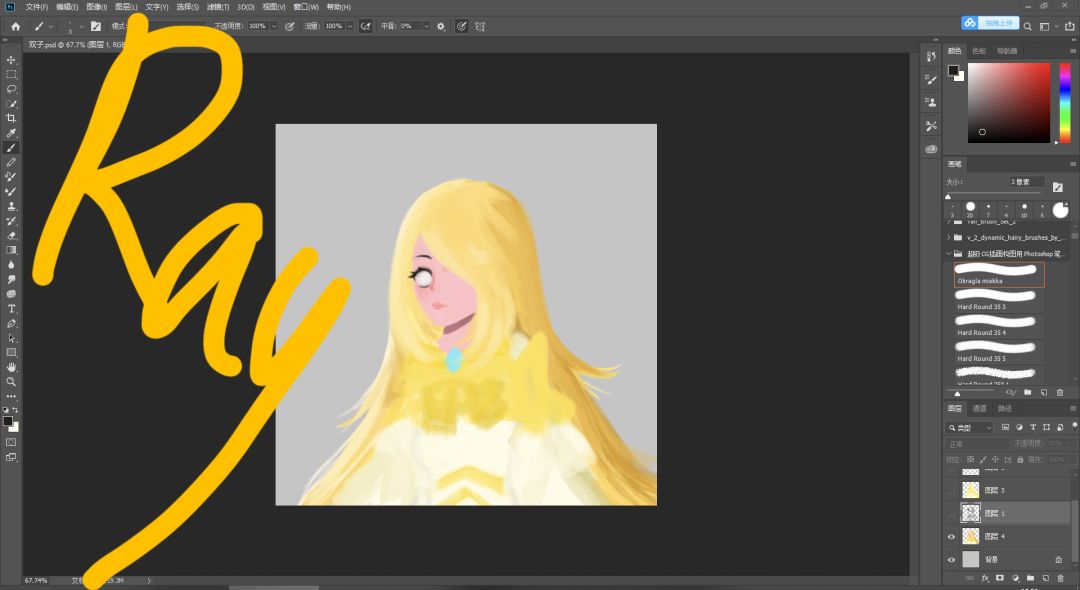Select the Okragla miekka brush preset

(999, 274)
